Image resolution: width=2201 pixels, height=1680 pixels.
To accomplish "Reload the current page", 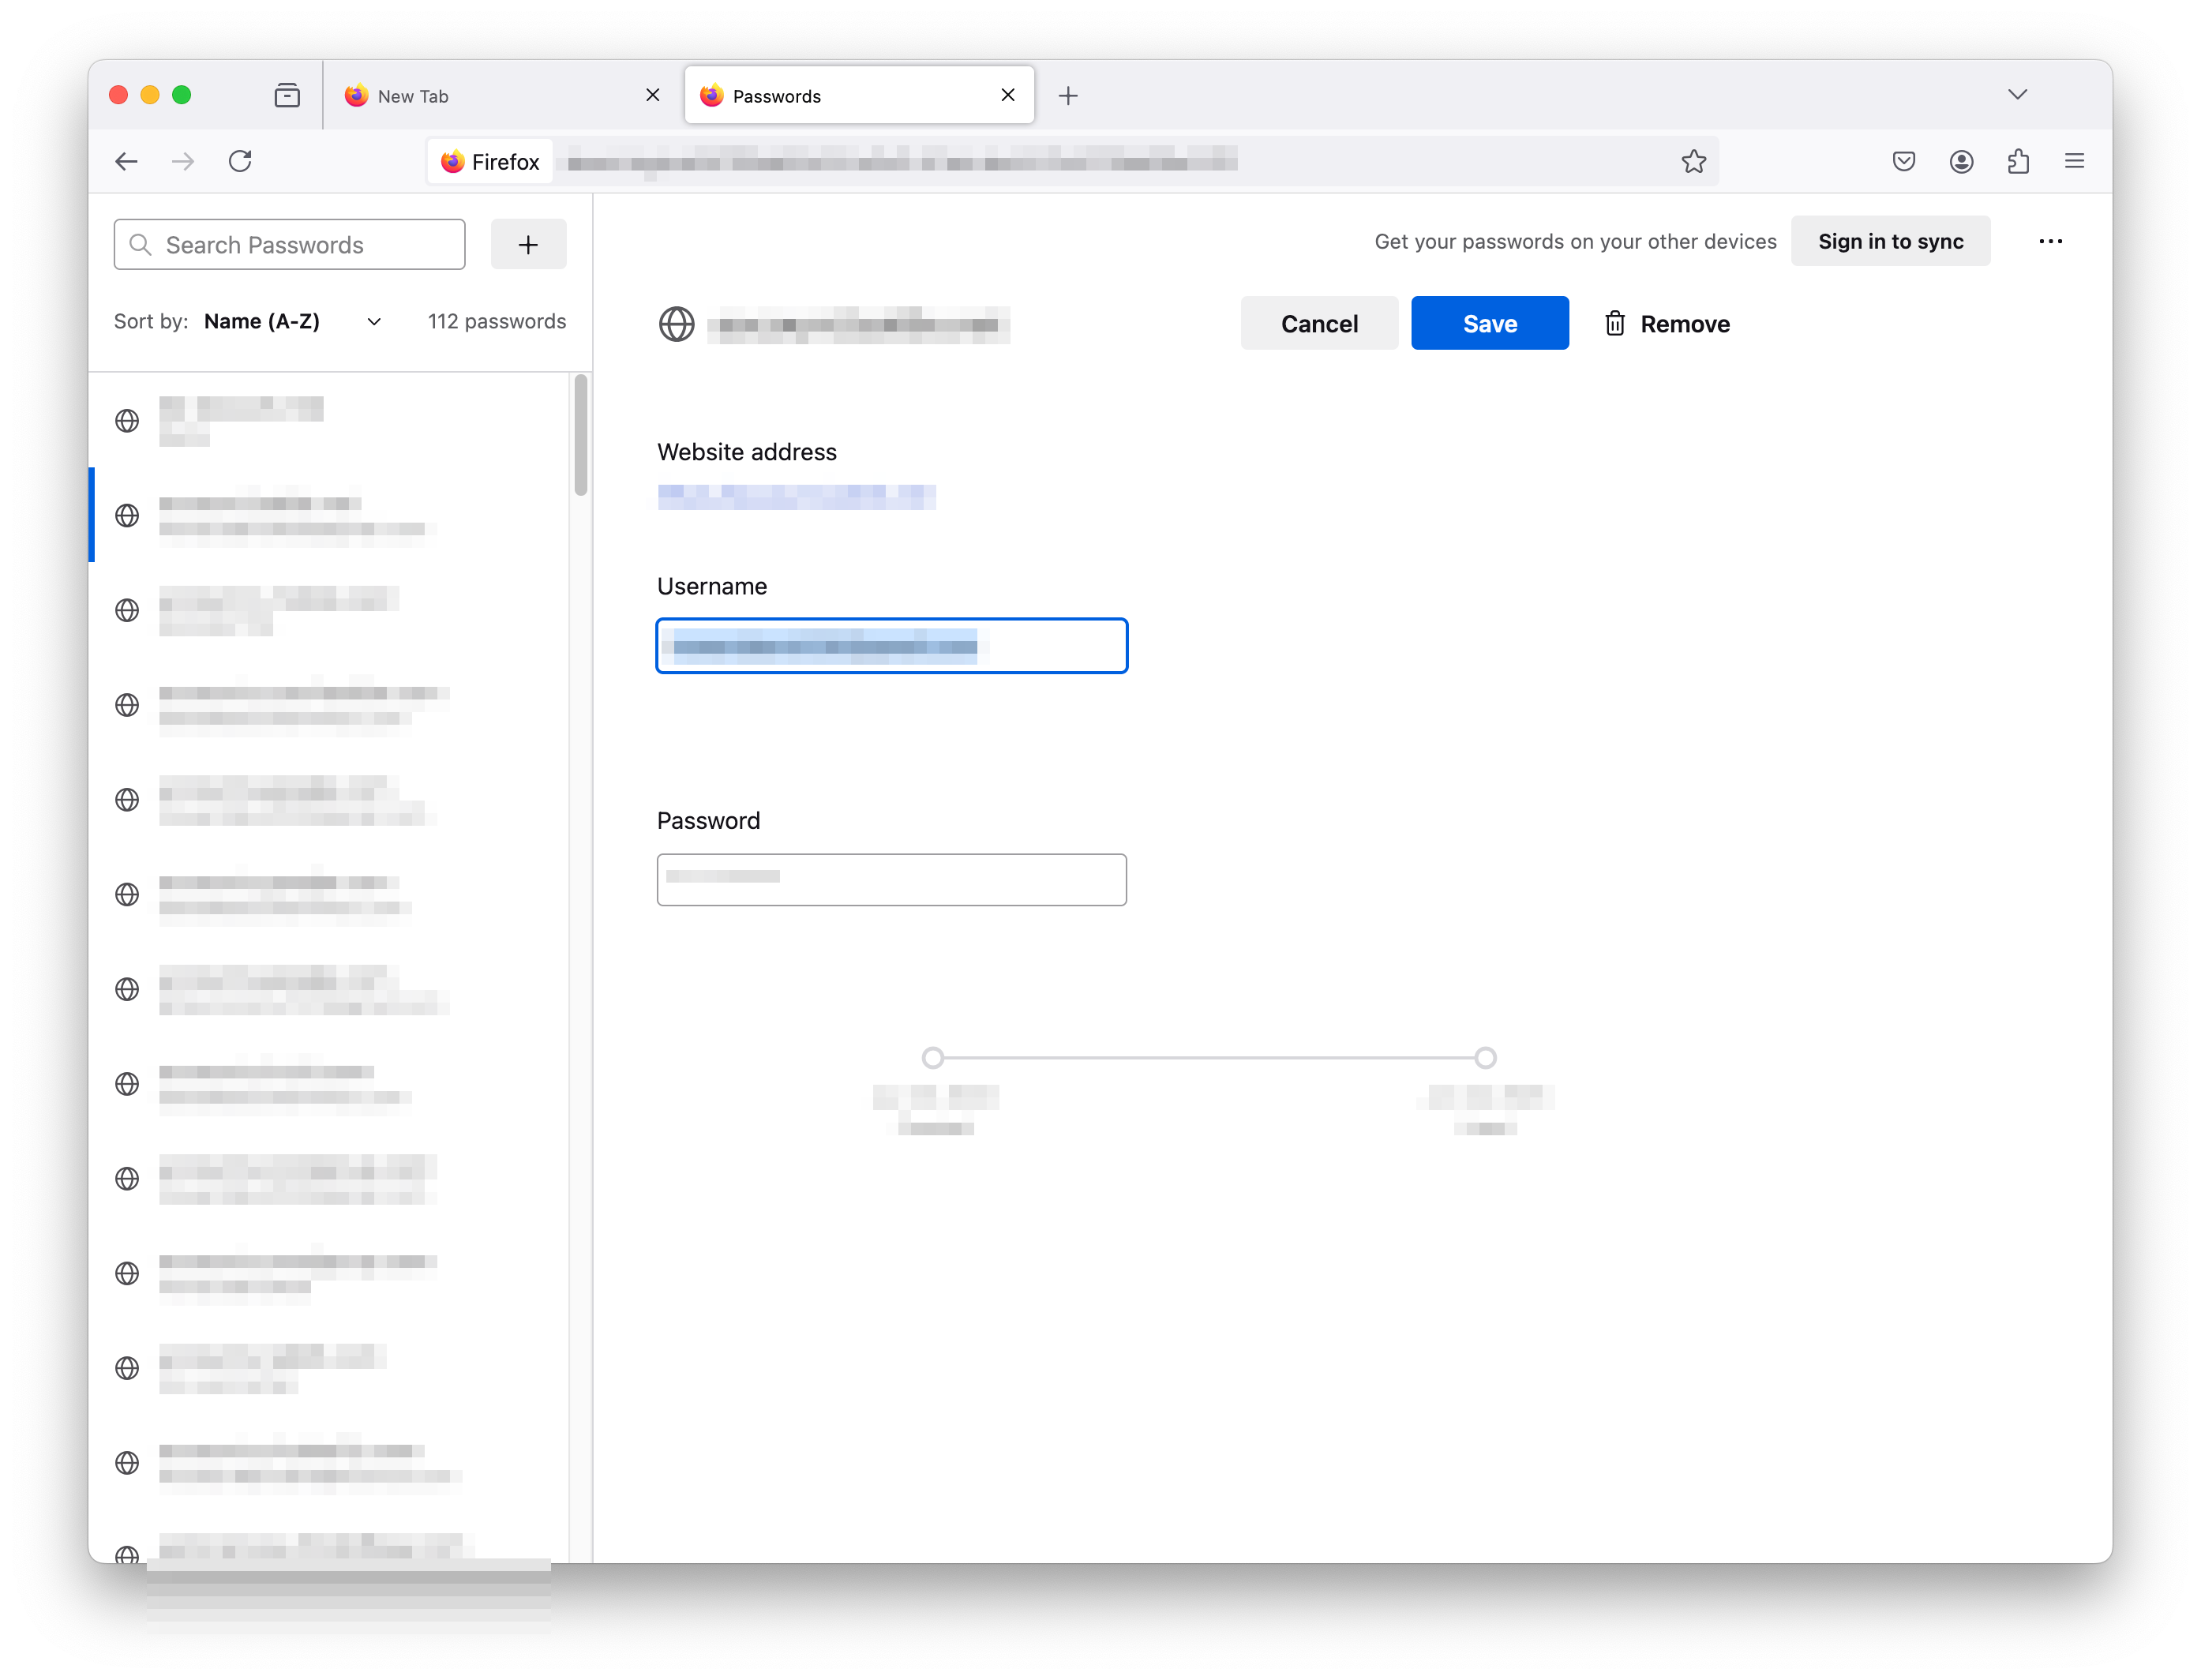I will coord(240,161).
